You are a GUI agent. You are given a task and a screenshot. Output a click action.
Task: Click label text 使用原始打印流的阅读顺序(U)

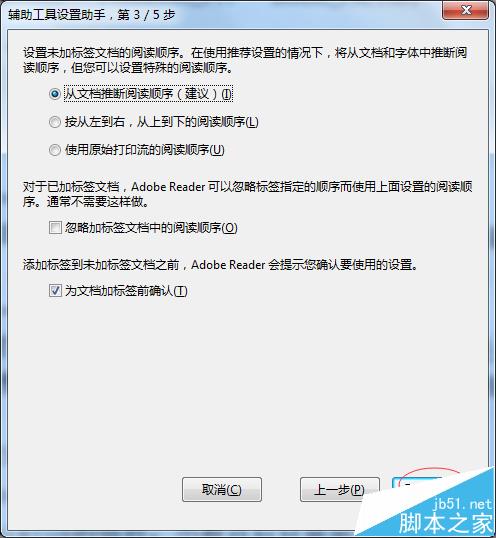145,150
